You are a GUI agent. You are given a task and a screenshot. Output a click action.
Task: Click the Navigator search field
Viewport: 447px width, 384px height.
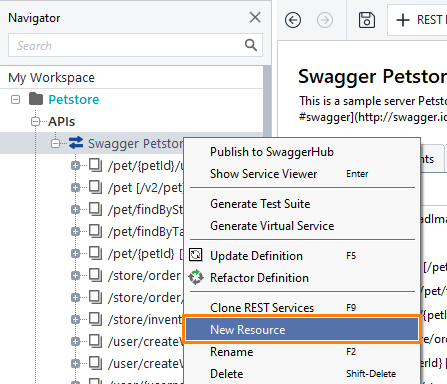coord(135,45)
